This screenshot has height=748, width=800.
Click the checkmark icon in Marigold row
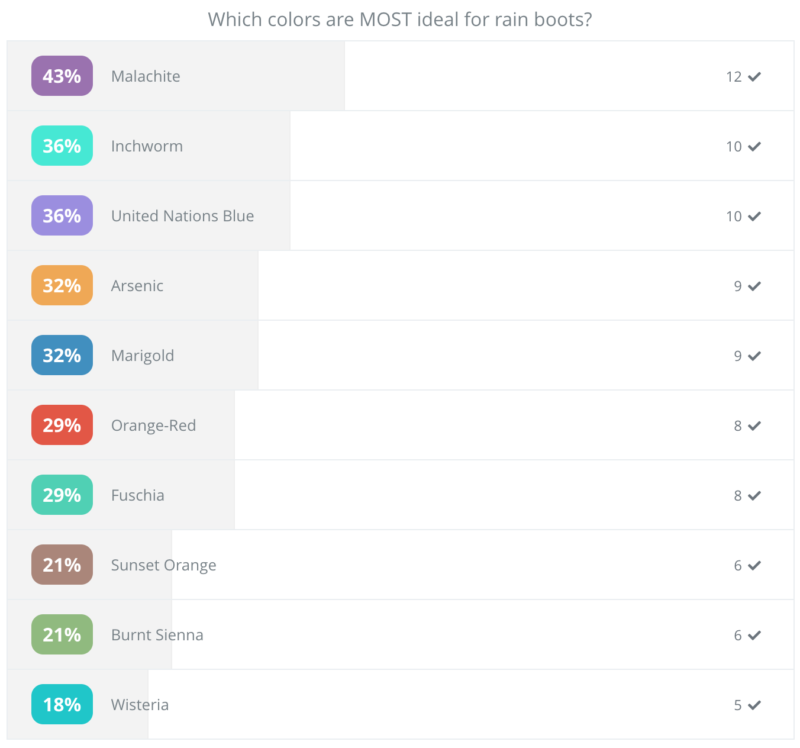point(754,356)
